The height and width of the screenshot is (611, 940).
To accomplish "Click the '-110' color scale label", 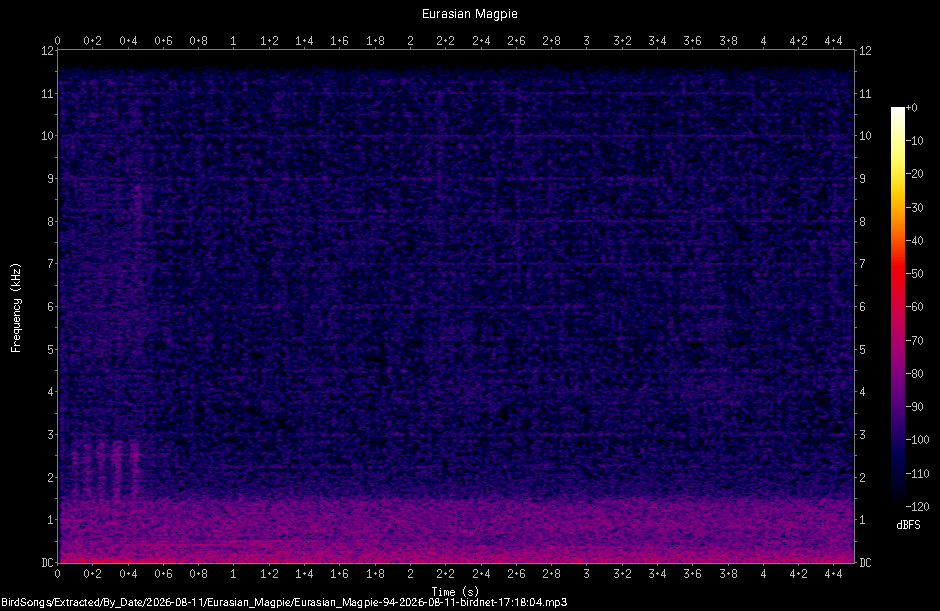I will click(x=917, y=474).
